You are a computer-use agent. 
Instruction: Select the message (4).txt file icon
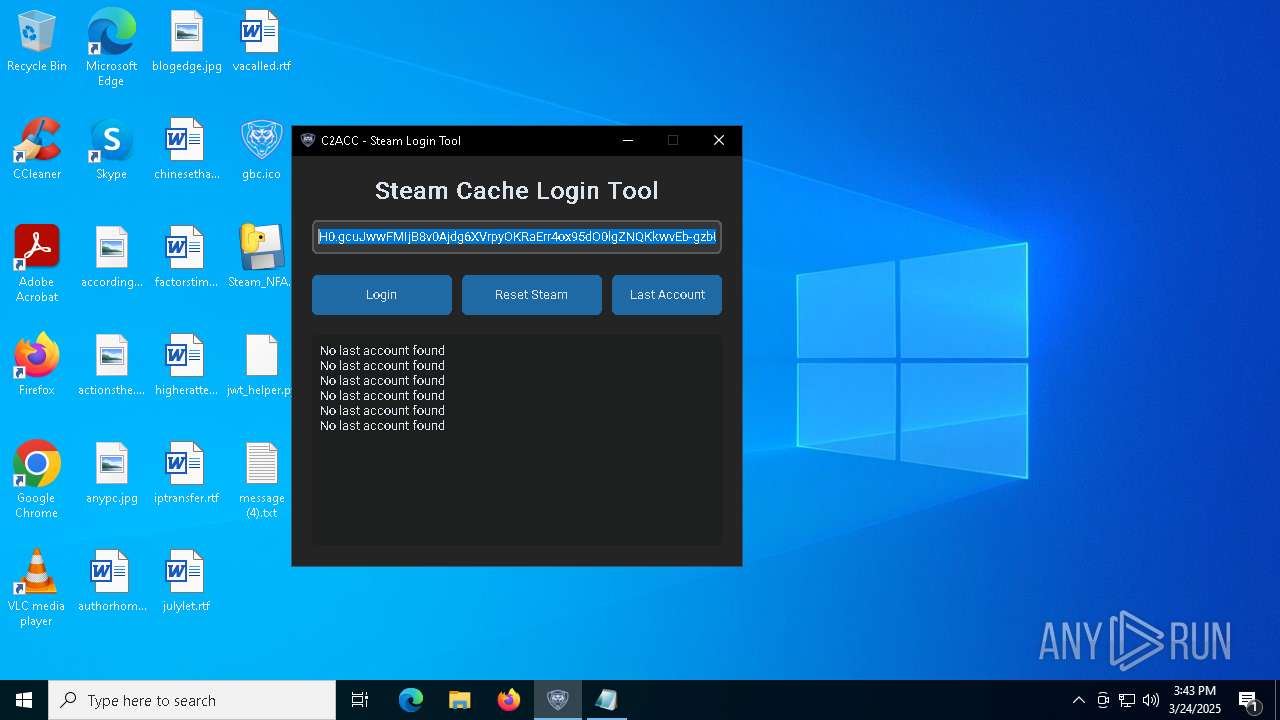coord(261,480)
